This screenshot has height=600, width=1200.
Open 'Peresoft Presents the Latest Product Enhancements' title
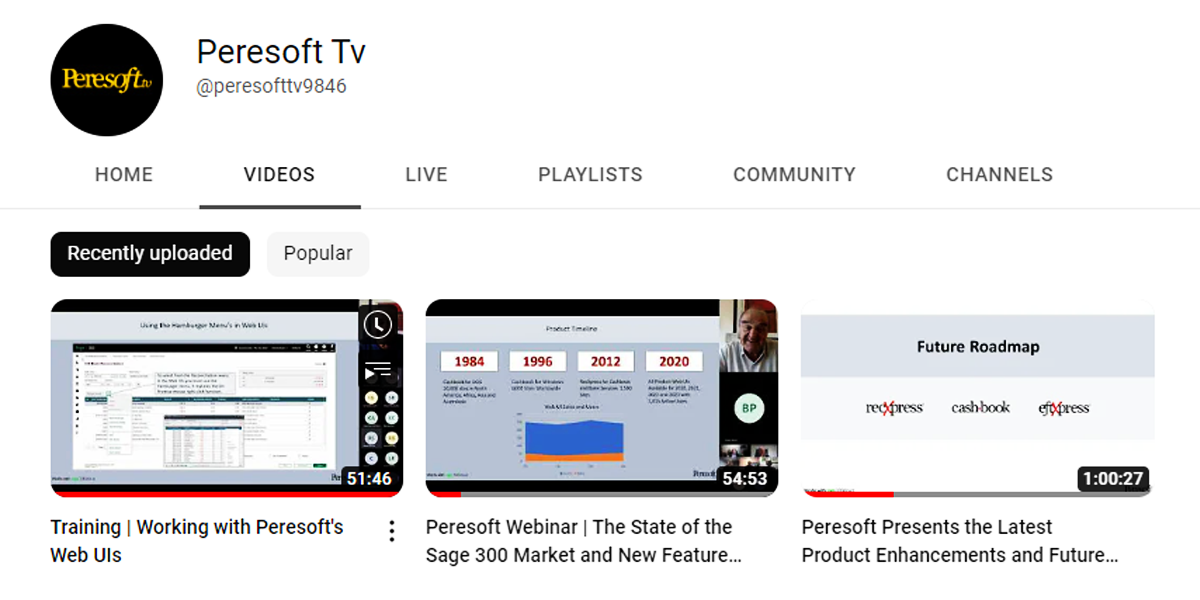point(960,541)
